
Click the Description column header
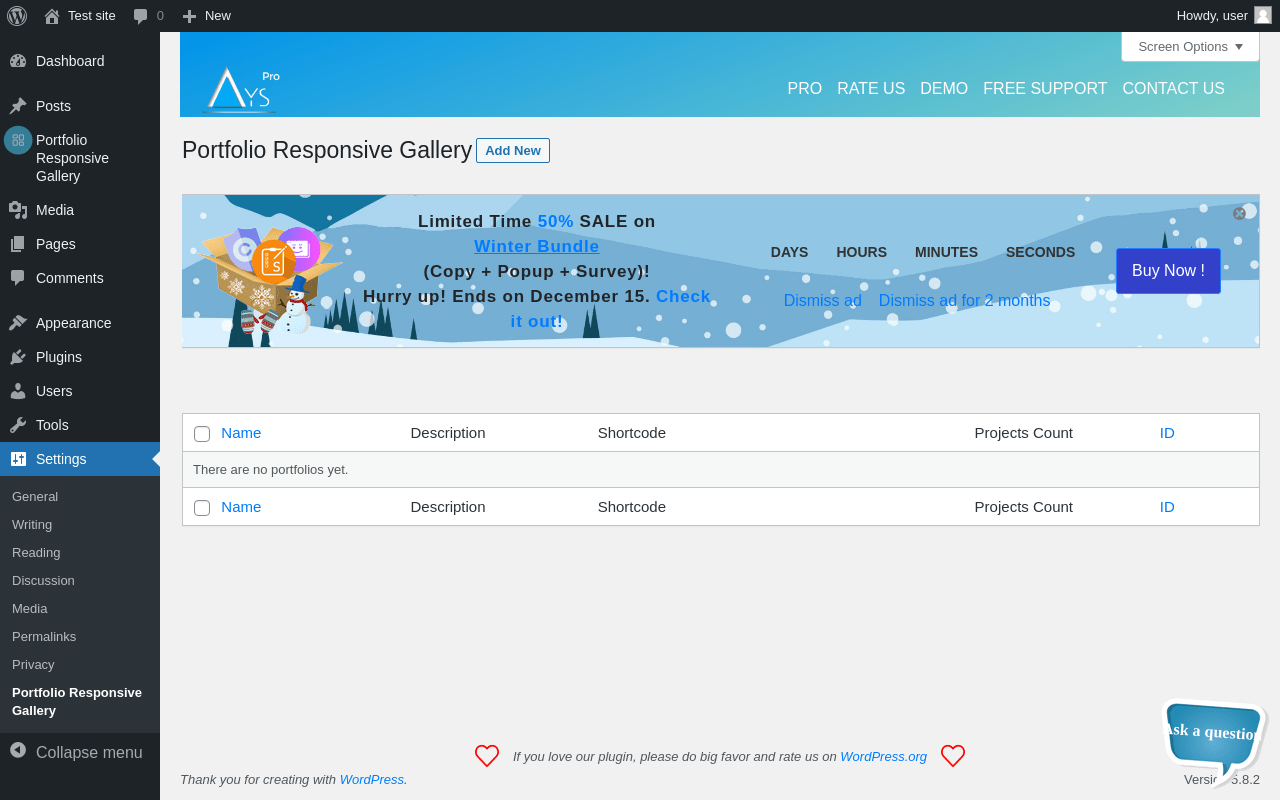[x=448, y=432]
